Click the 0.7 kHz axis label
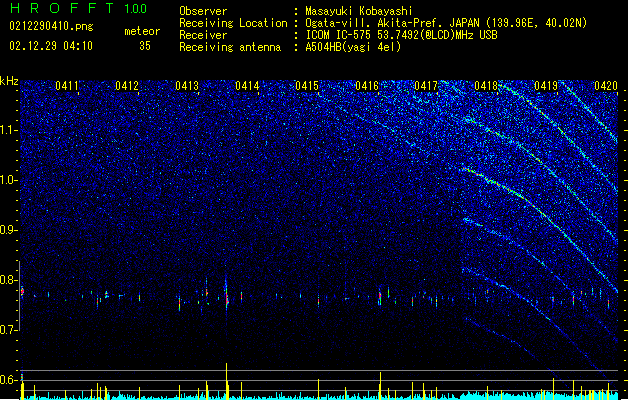This screenshot has height=400, width=629. click(8, 330)
